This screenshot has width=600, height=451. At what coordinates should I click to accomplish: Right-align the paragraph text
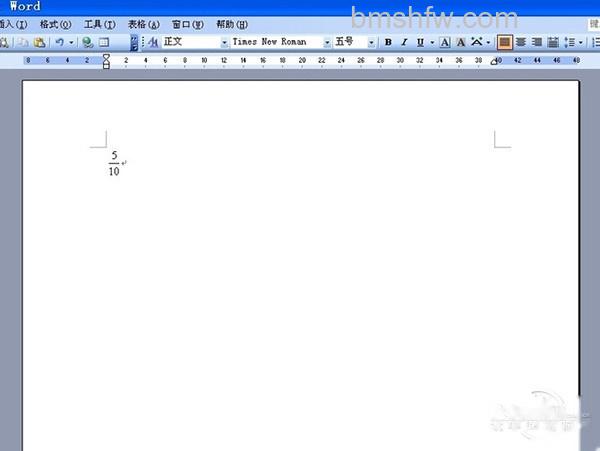pyautogui.click(x=537, y=42)
